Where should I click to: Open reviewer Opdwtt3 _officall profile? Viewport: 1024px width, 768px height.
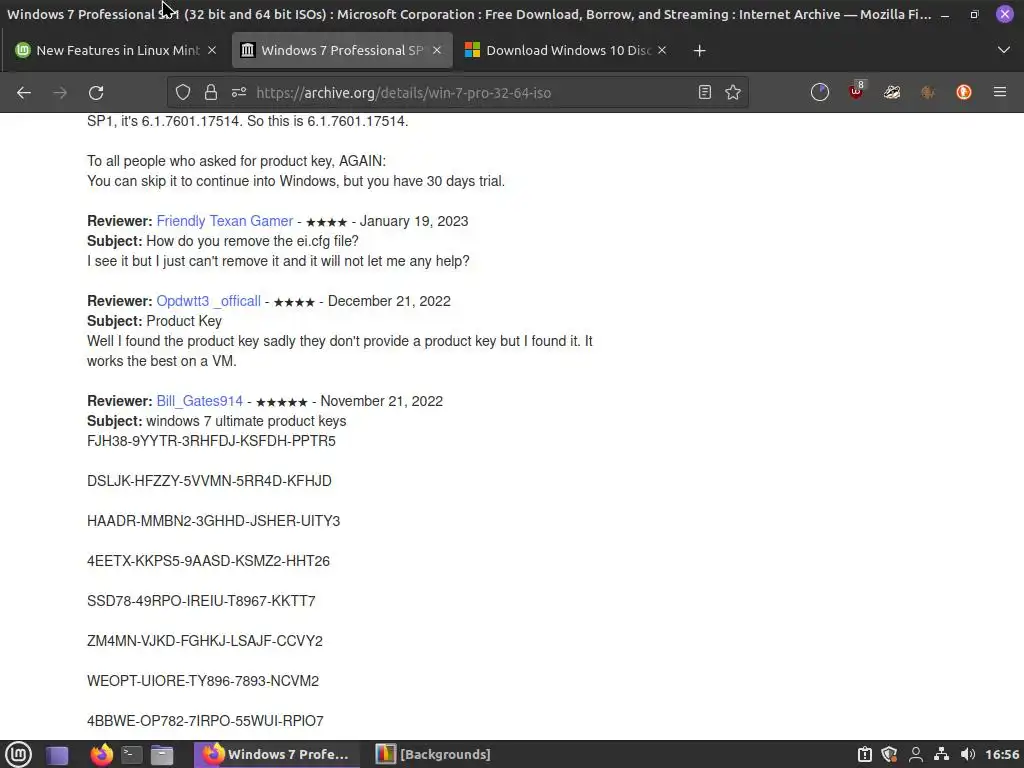pyautogui.click(x=208, y=301)
